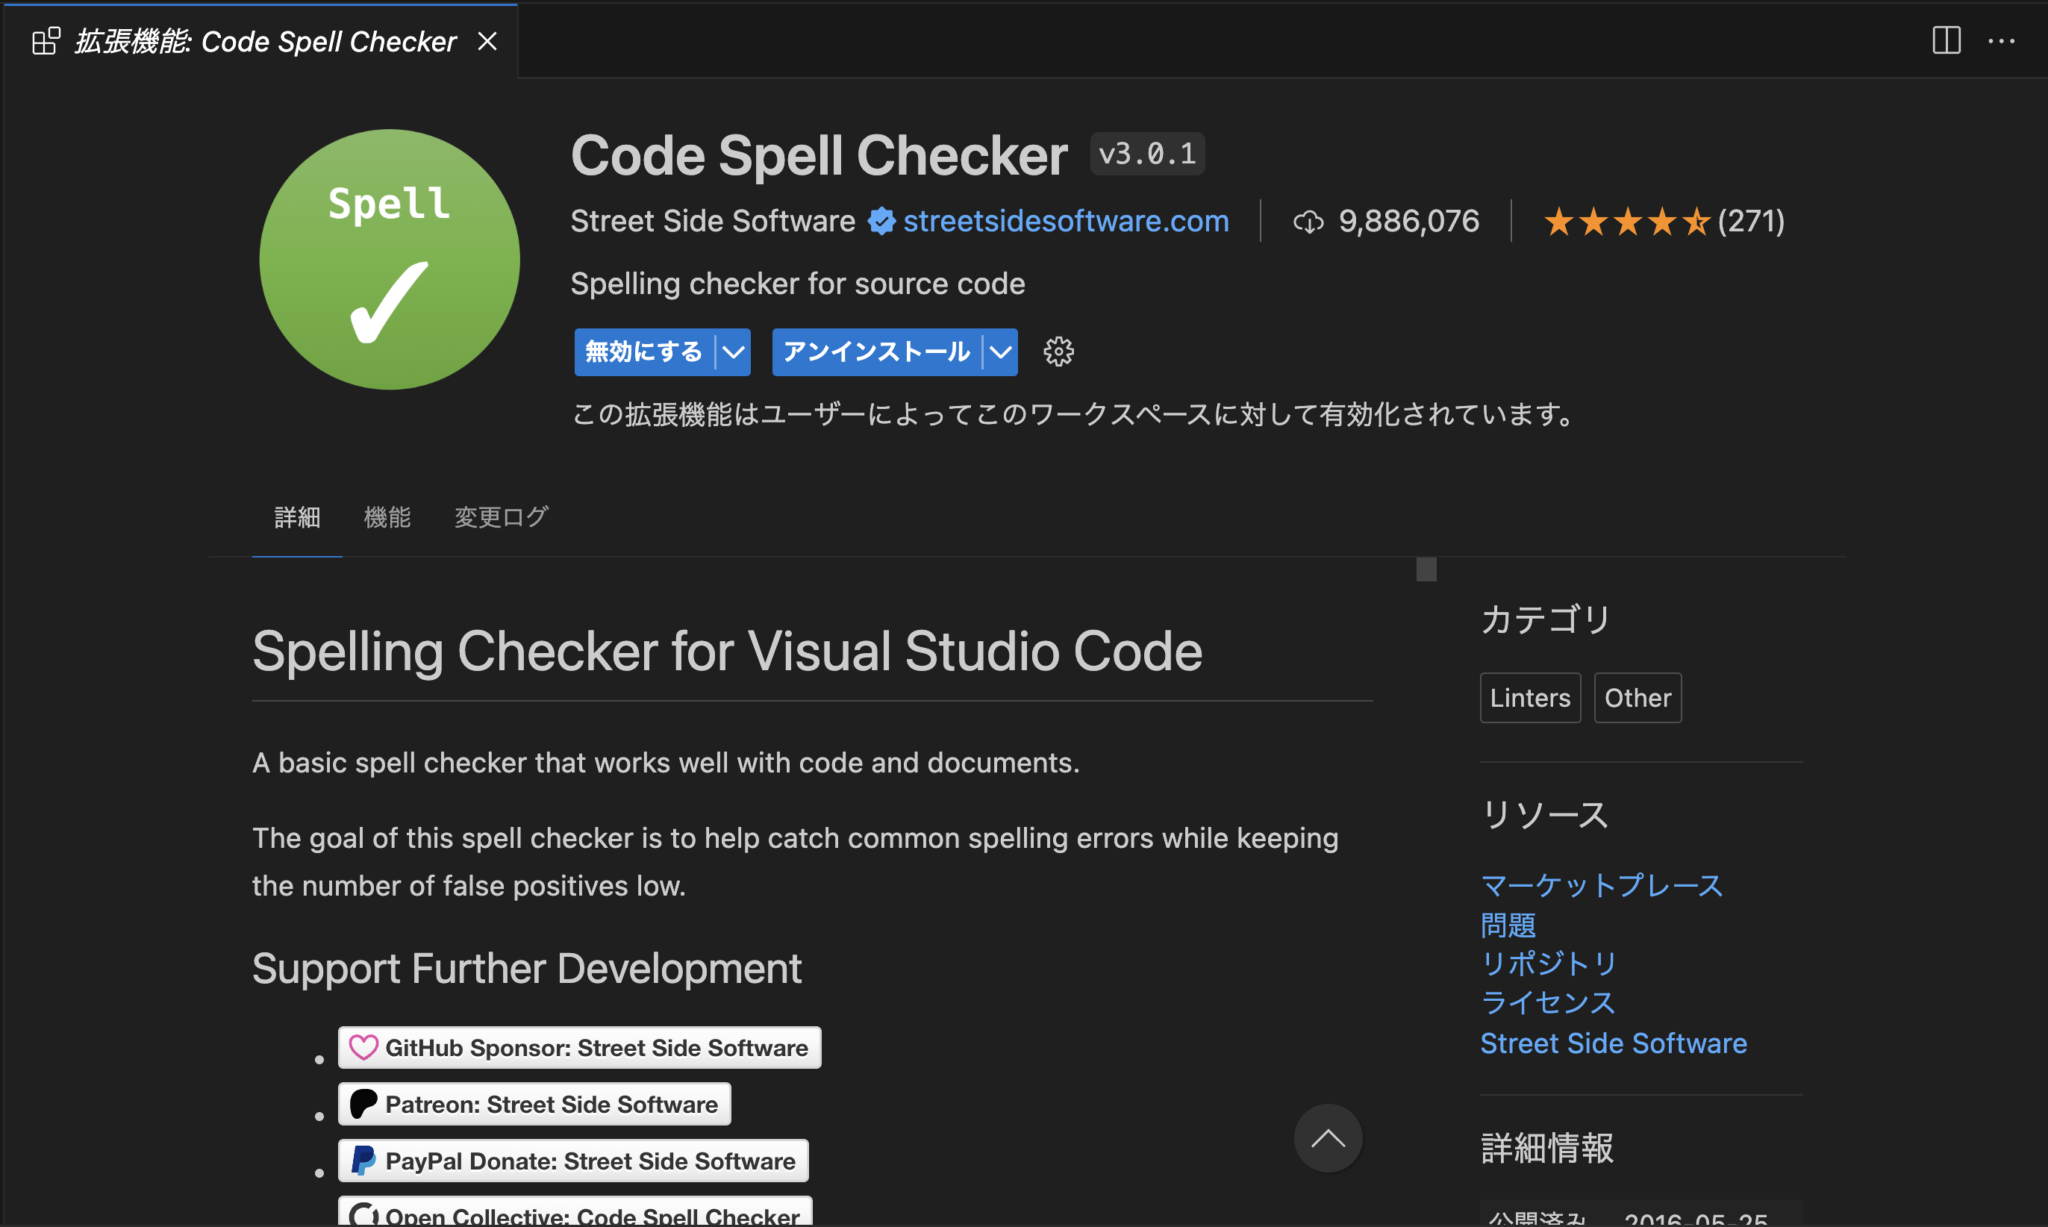Open the リポジトリ resource link
This screenshot has width=2048, height=1227.
point(1549,963)
